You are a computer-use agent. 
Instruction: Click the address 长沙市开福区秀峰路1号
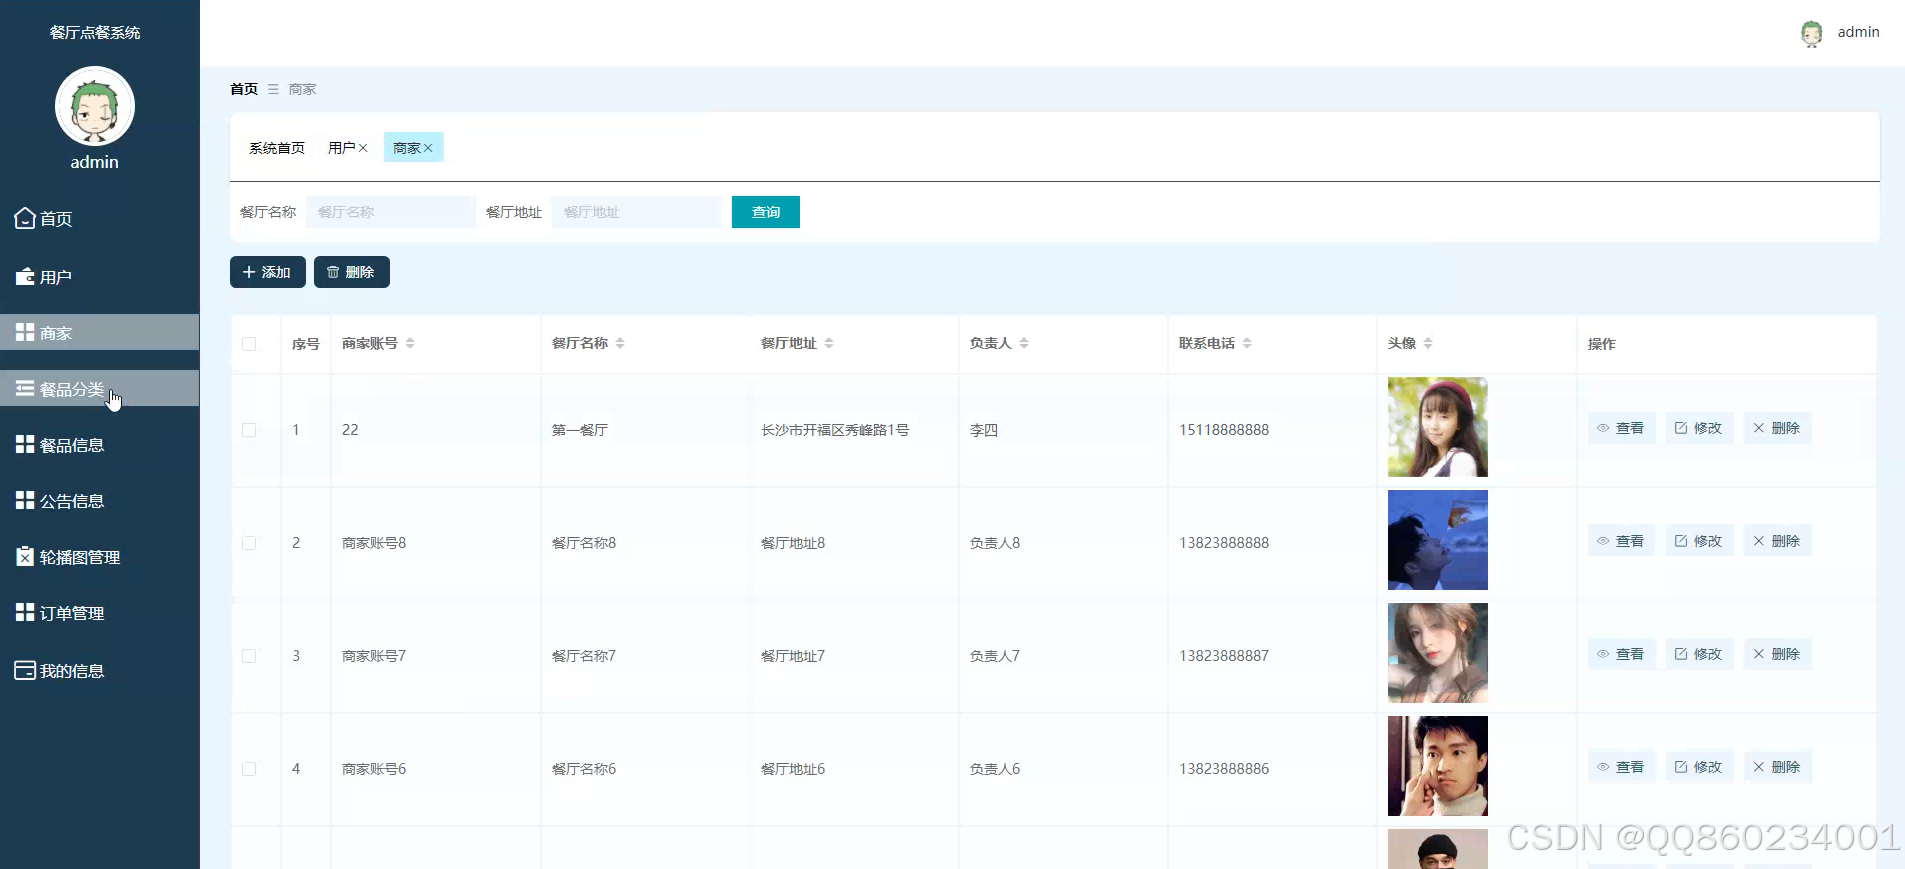click(835, 430)
